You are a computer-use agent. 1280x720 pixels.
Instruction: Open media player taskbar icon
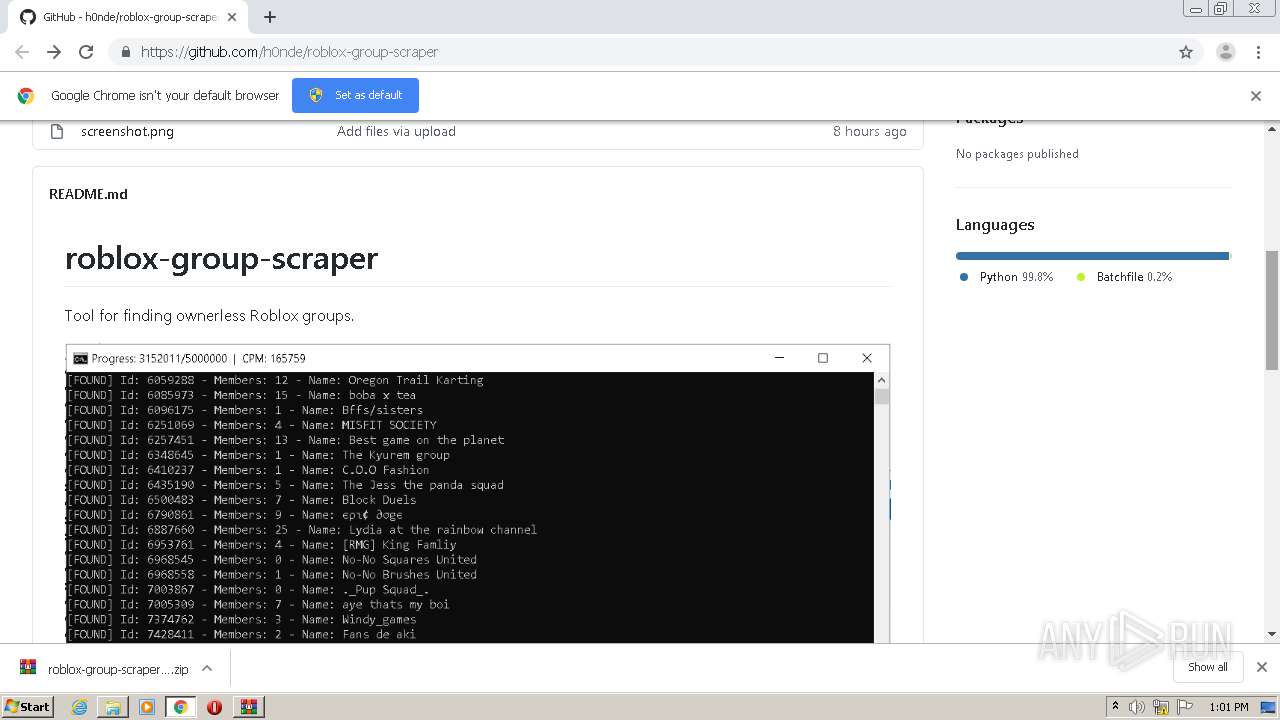(147, 707)
